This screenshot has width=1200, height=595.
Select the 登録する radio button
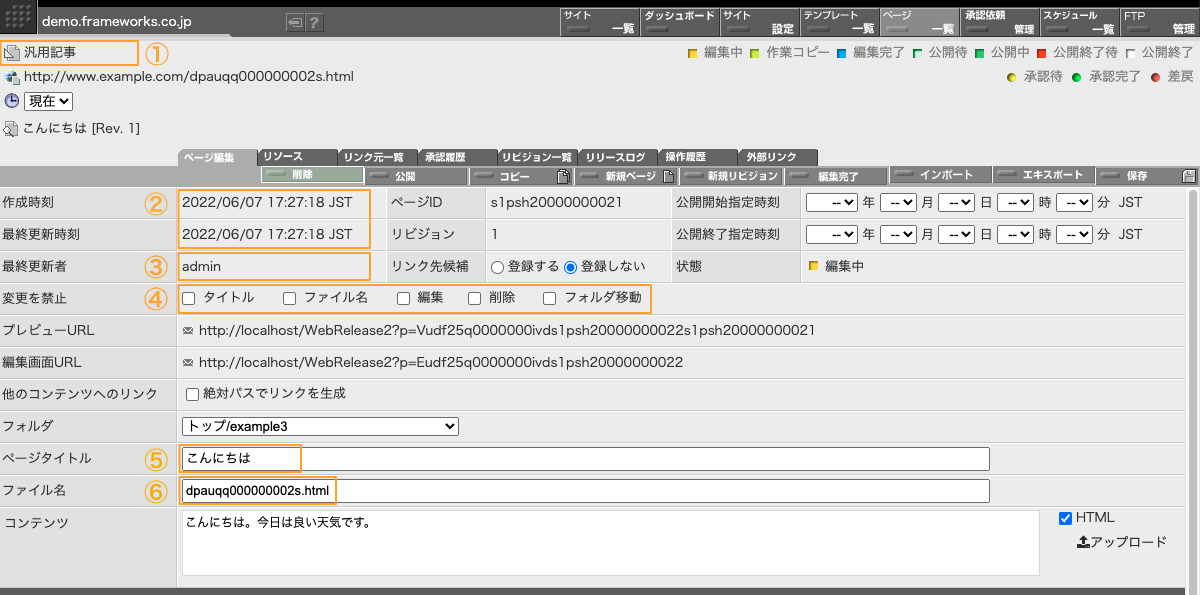496,267
